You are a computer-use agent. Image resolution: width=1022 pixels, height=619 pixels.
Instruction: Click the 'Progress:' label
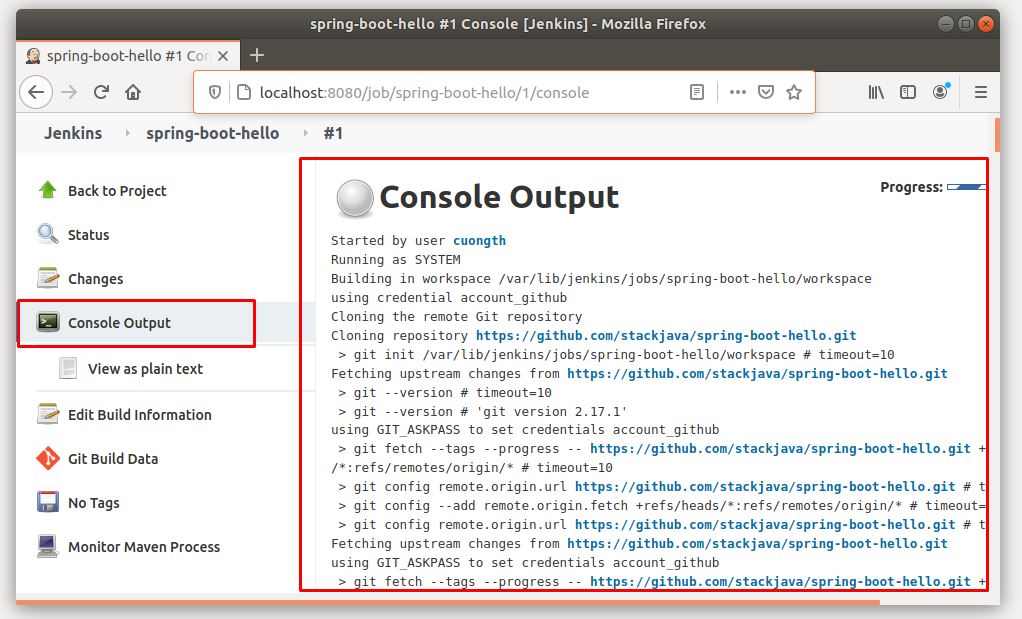point(911,187)
